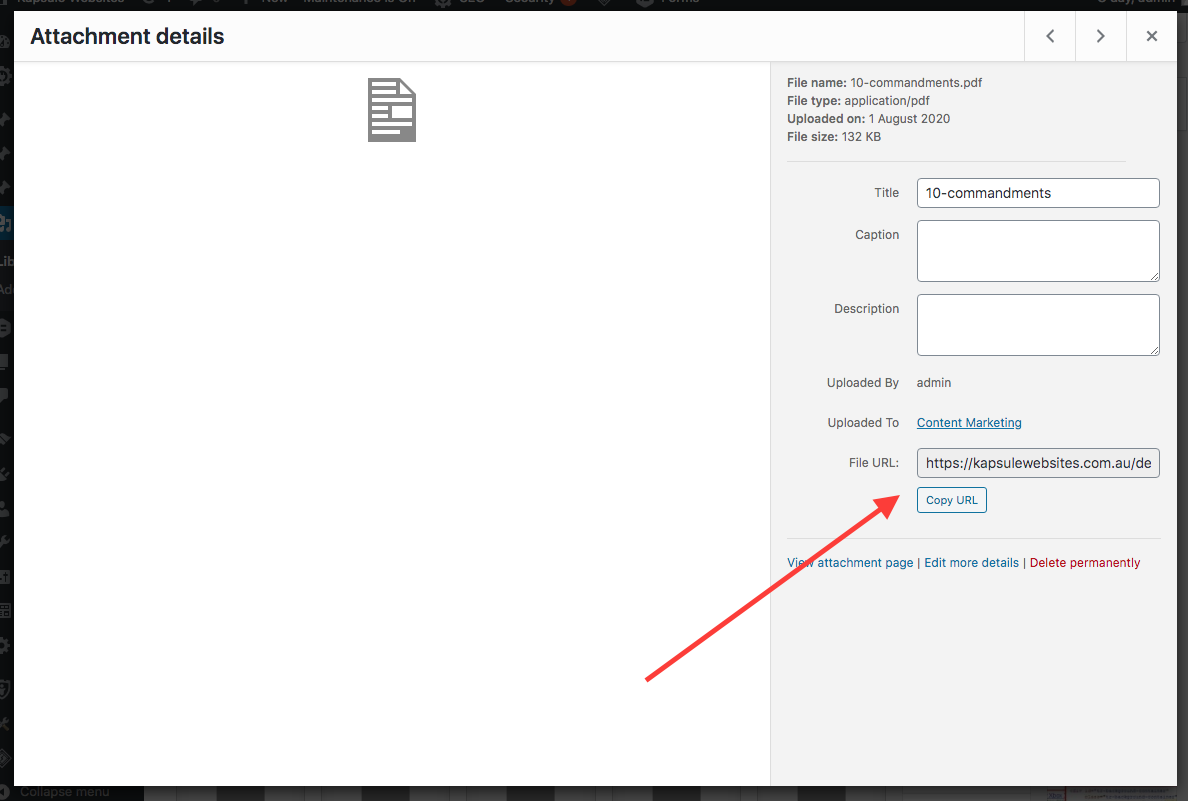Click the next attachment arrow

tap(1100, 35)
